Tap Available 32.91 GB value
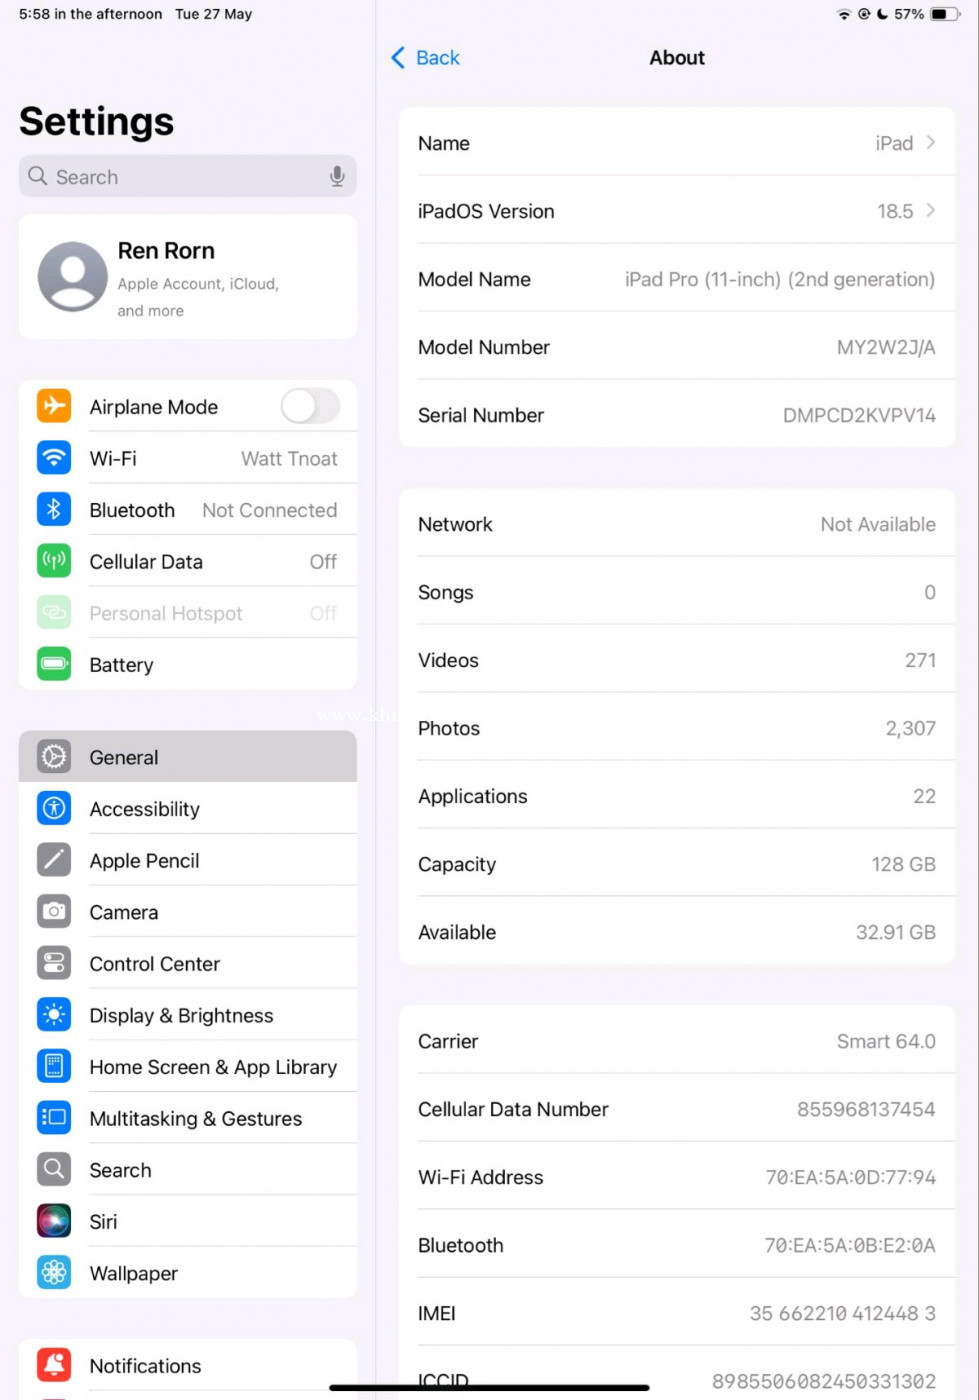Viewport: 979px width, 1400px height. tap(895, 932)
